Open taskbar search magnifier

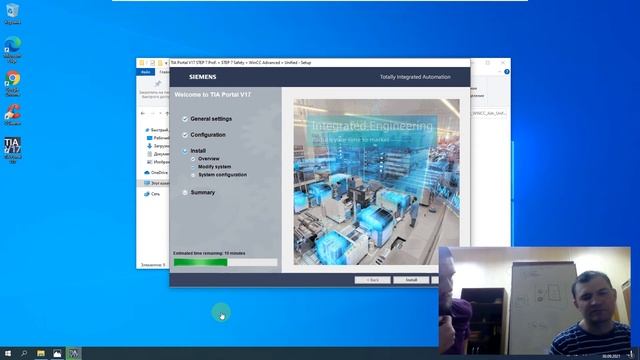tap(24, 353)
